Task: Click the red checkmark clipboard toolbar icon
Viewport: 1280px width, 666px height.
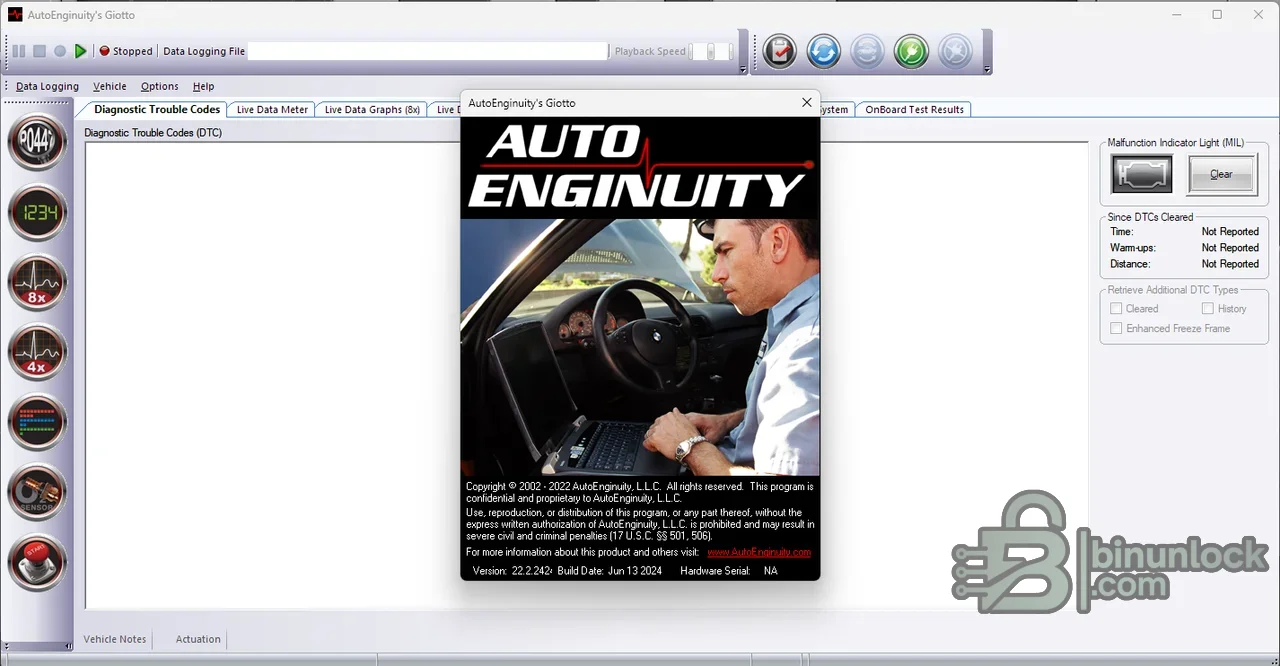Action: pos(780,51)
